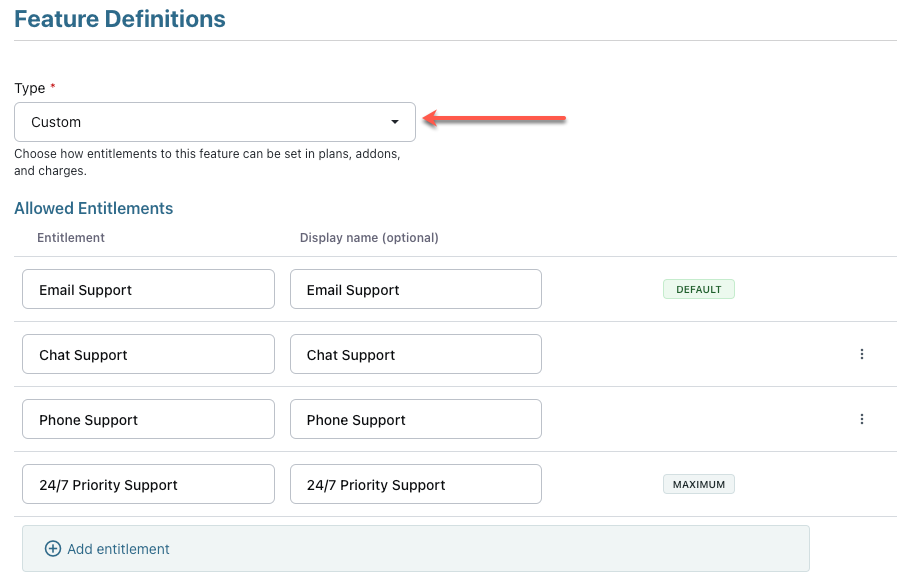Open the kebab menu for Phone Support row
The height and width of the screenshot is (588, 897).
pyautogui.click(x=862, y=419)
